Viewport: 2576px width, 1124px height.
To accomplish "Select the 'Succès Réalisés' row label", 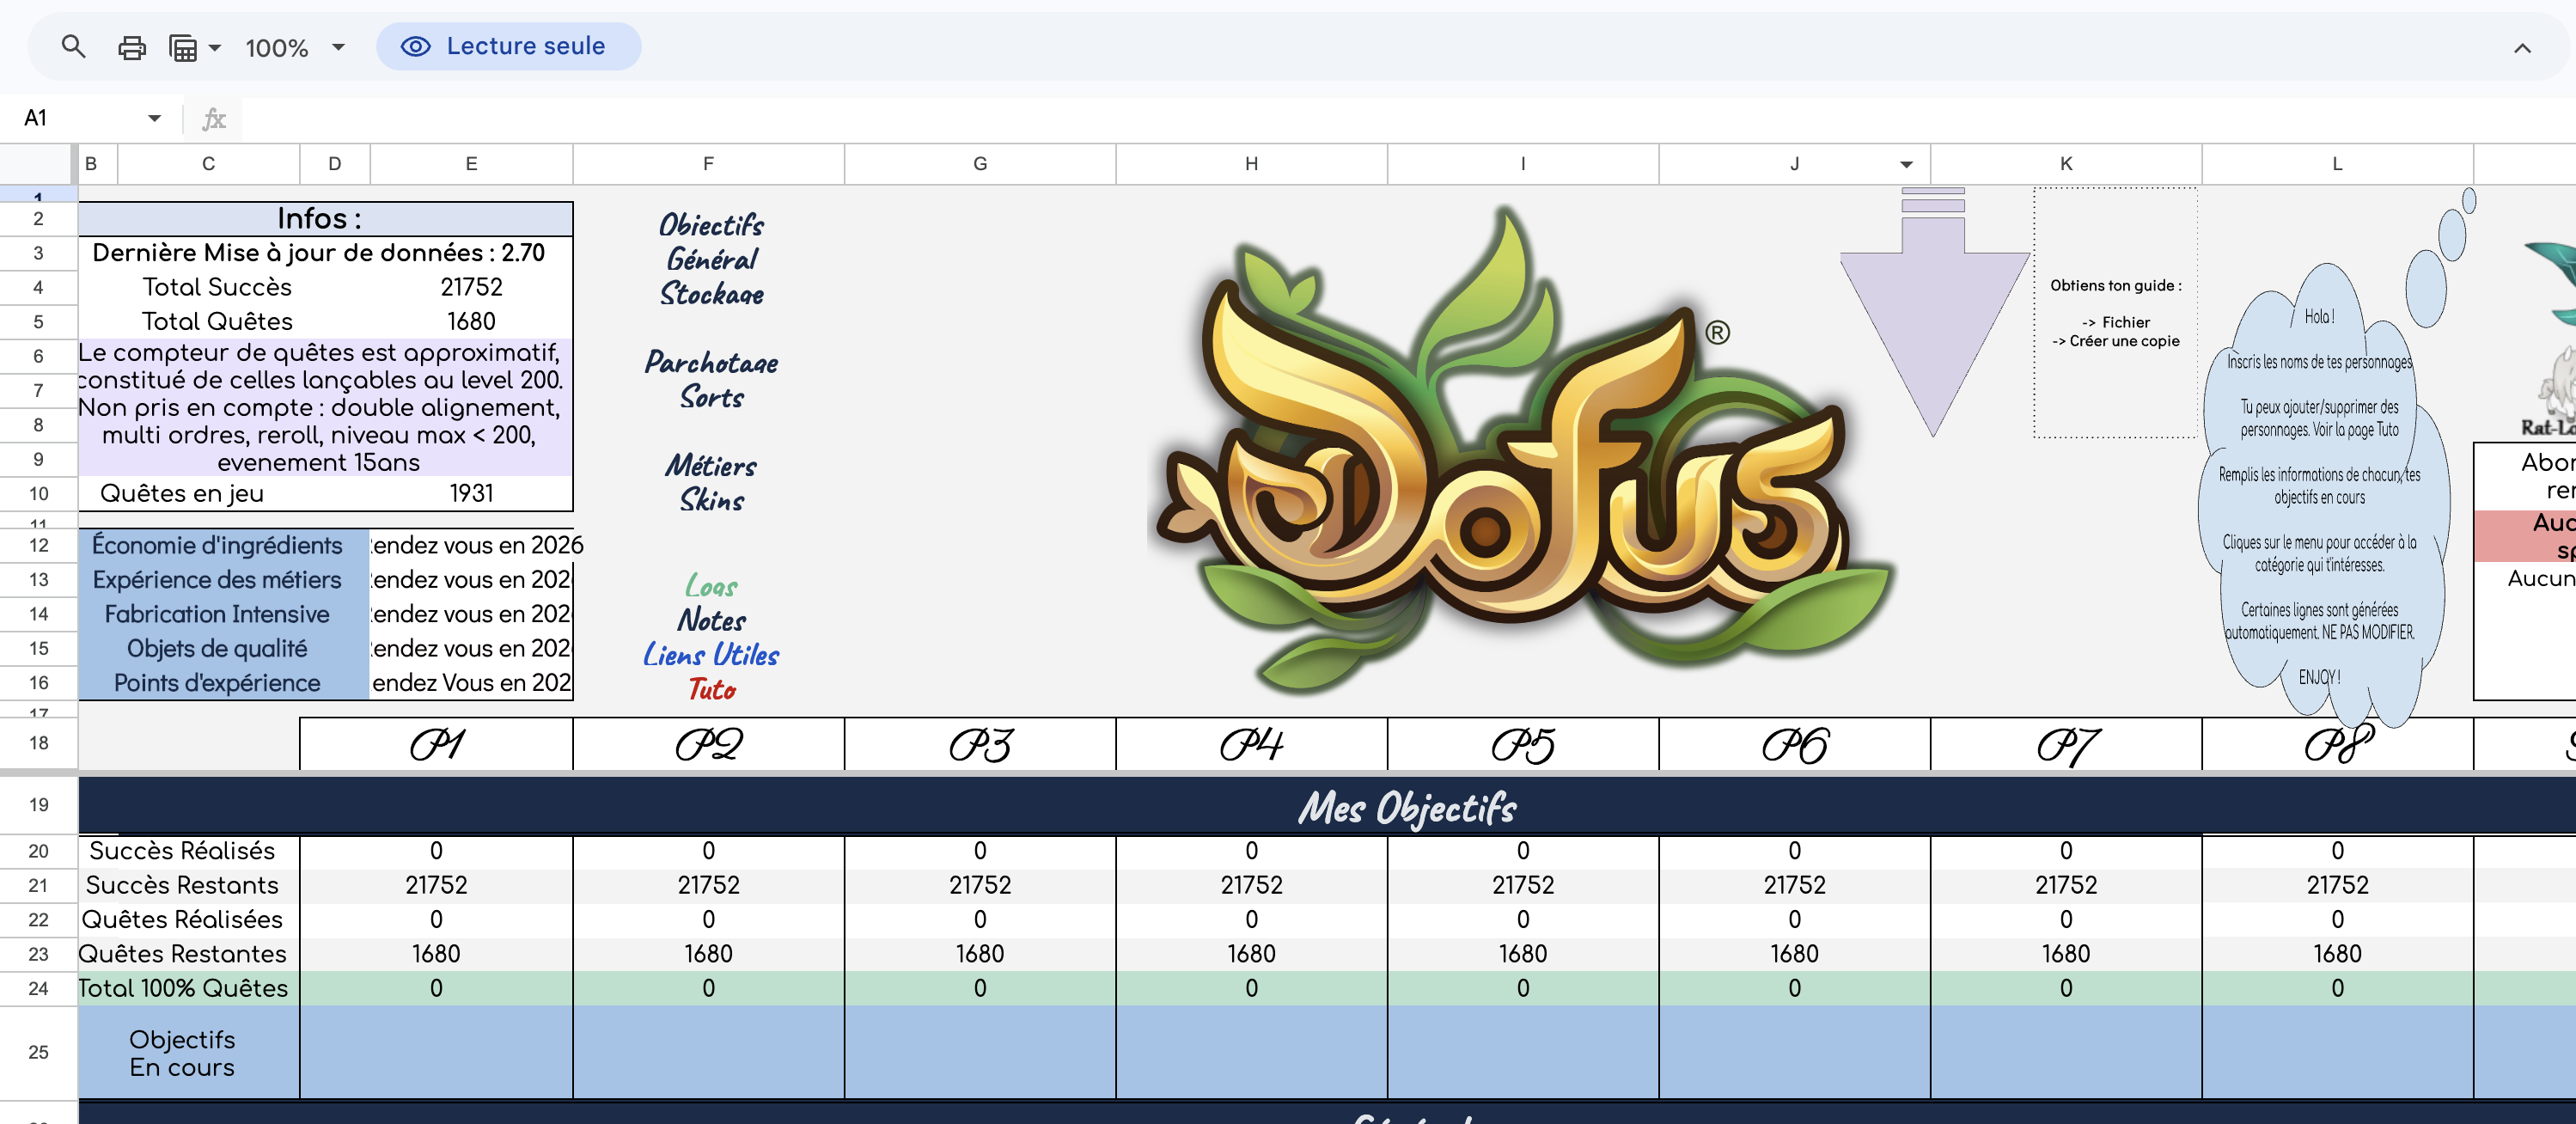I will 189,851.
